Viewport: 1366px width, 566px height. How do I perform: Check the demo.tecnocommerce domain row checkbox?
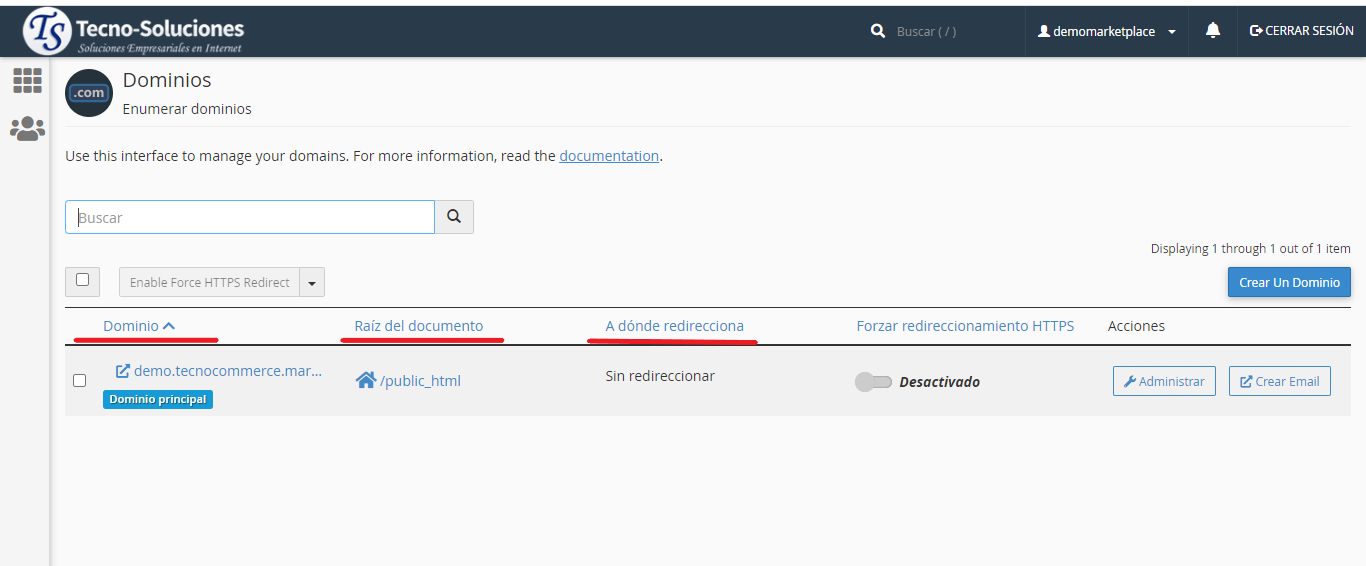click(x=80, y=380)
